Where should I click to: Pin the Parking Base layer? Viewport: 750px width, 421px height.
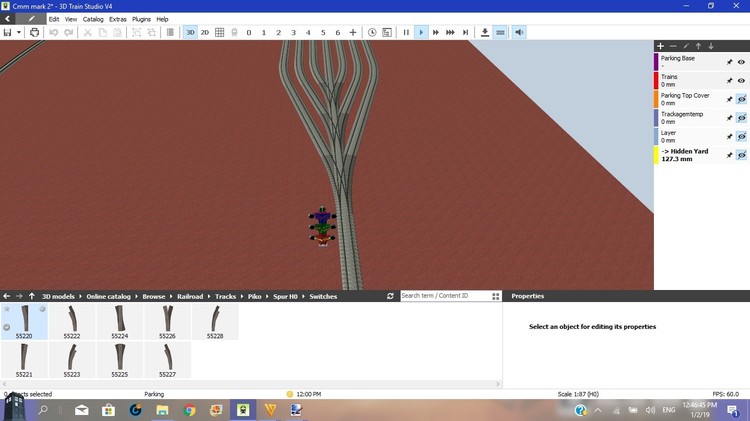729,62
